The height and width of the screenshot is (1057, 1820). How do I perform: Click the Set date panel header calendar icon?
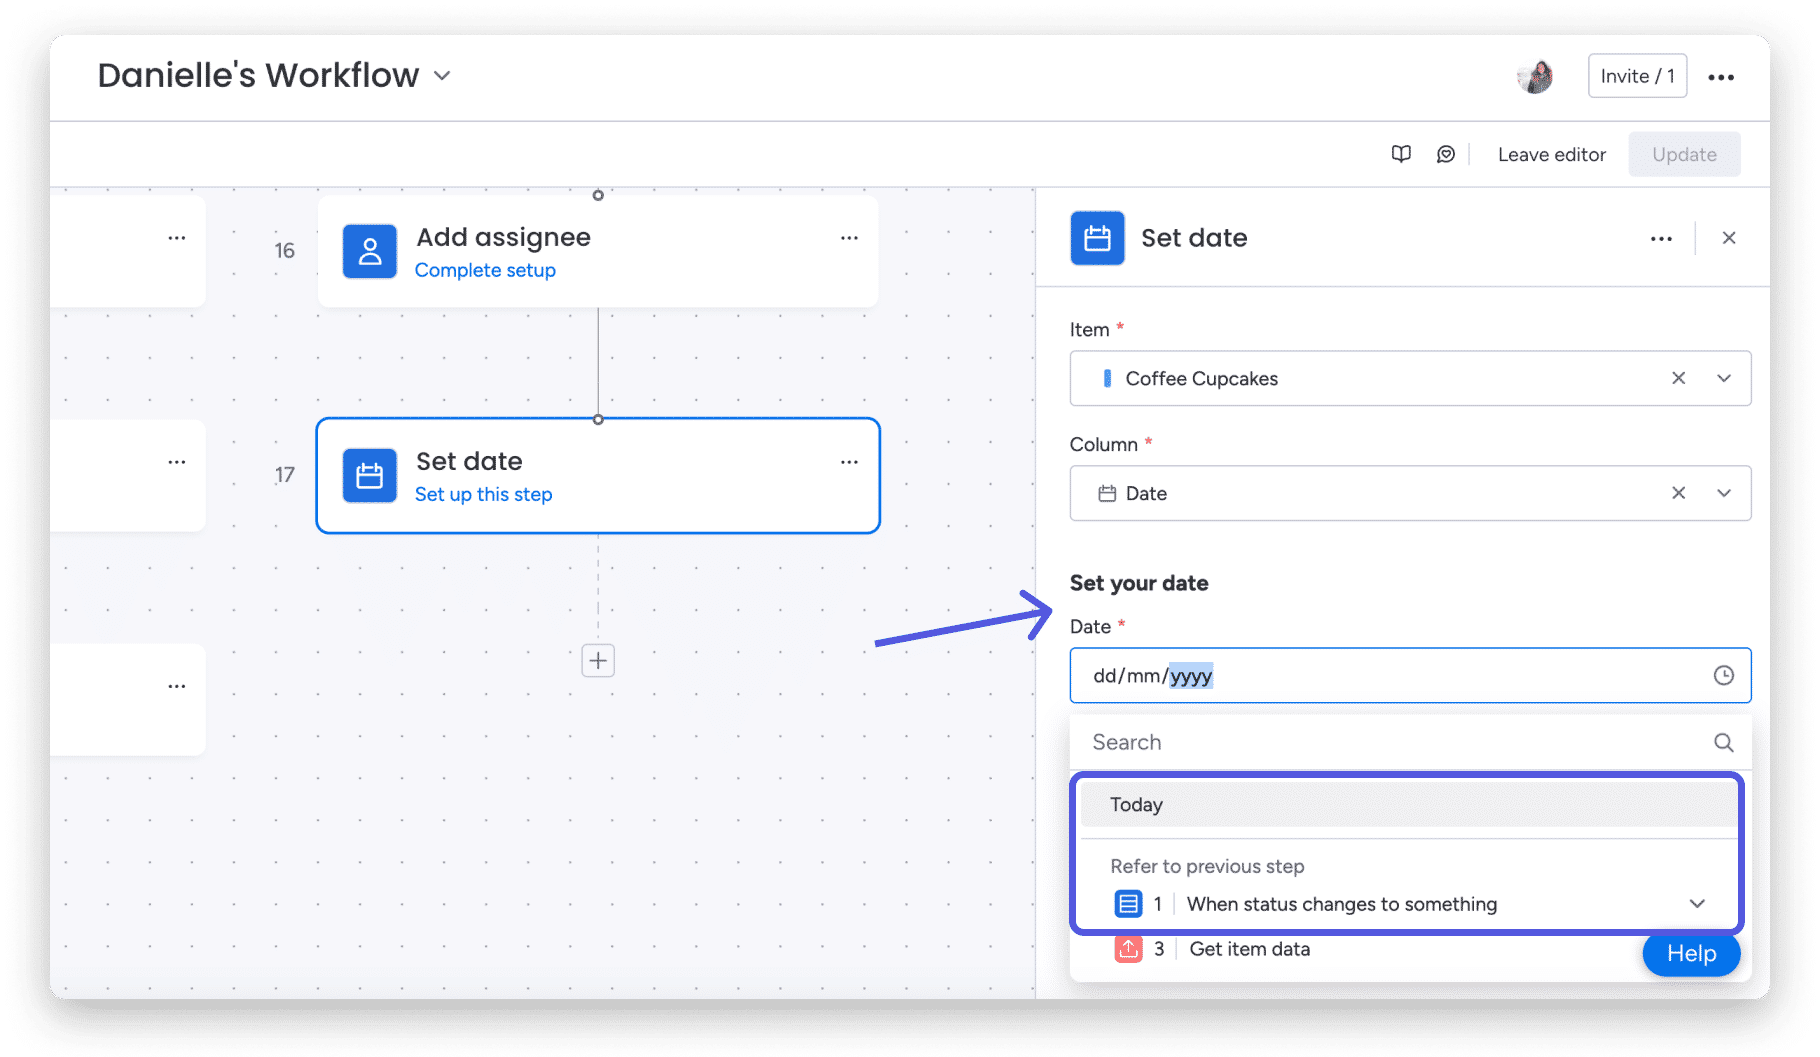(x=1097, y=238)
